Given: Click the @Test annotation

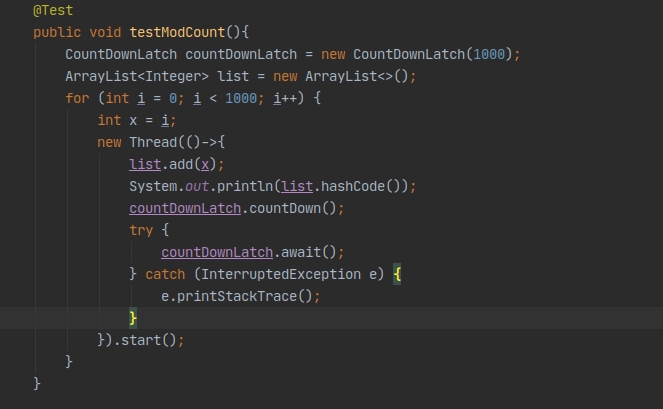Looking at the screenshot, I should click(53, 11).
